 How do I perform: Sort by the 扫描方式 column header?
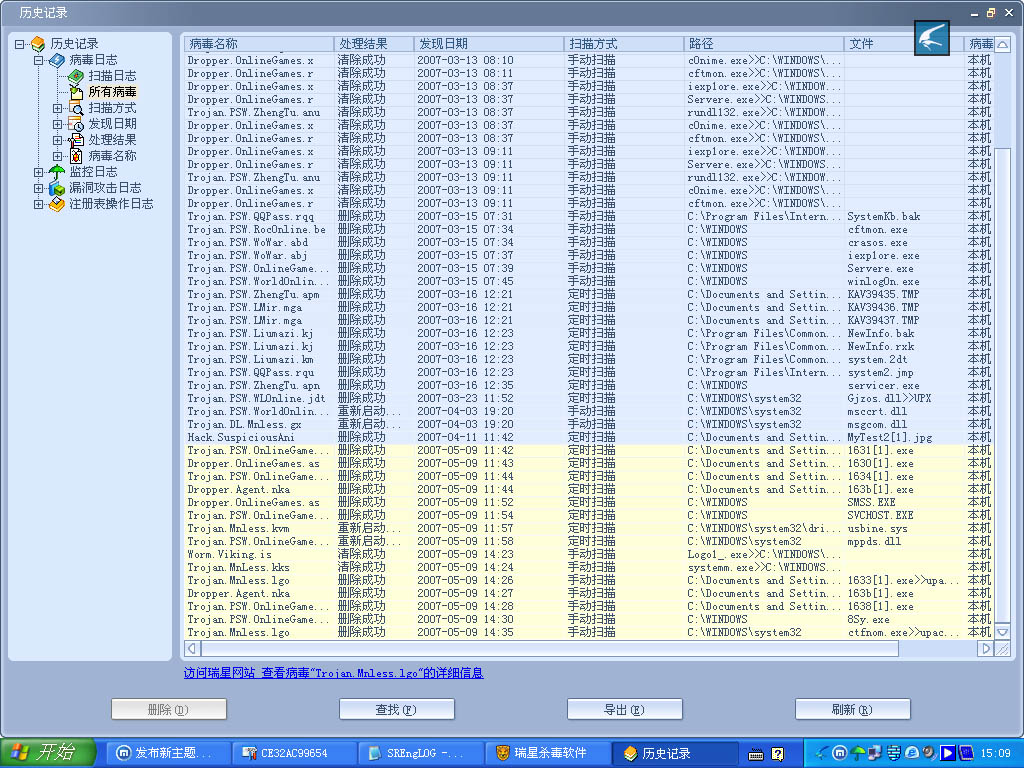(624, 44)
